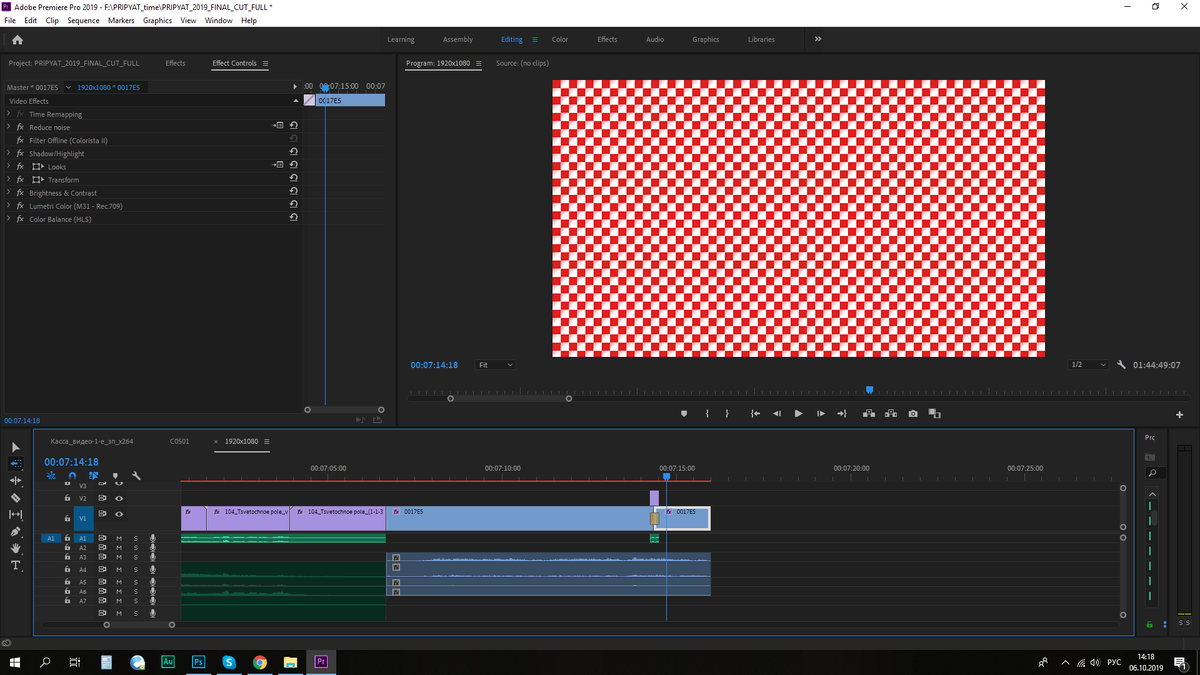Toggle the Shadow/Highlight fx switch
This screenshot has width=1200, height=675.
20,153
